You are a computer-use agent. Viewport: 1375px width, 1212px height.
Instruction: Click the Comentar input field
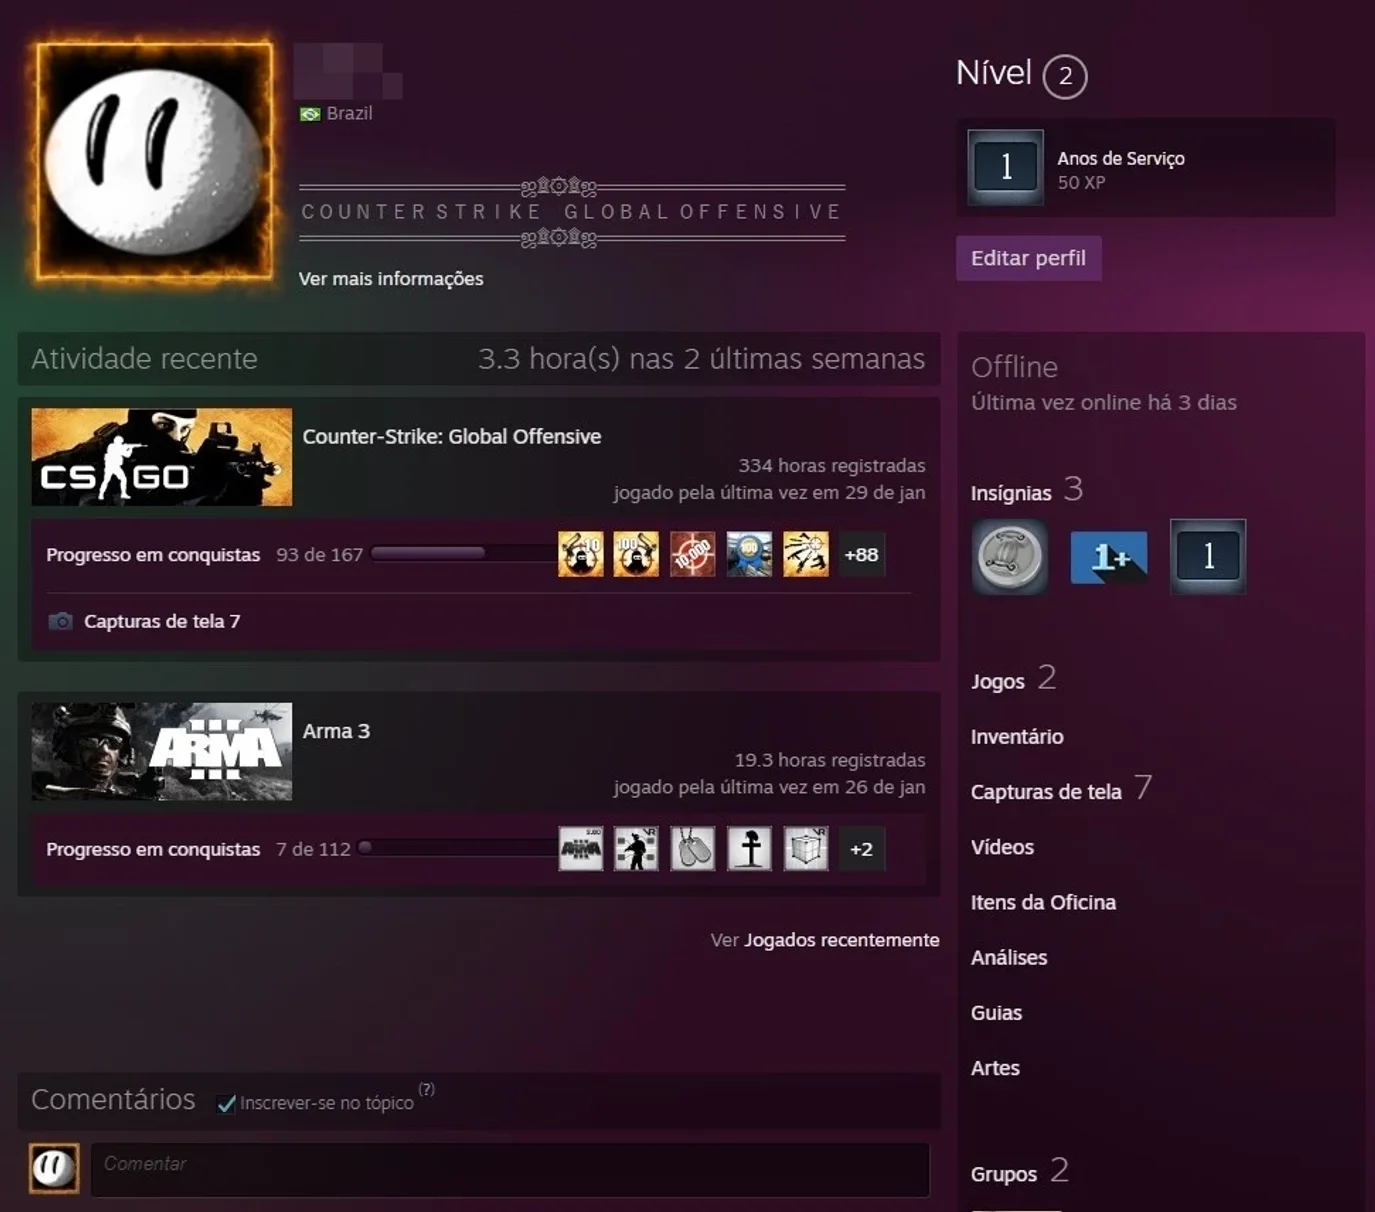tap(510, 1169)
